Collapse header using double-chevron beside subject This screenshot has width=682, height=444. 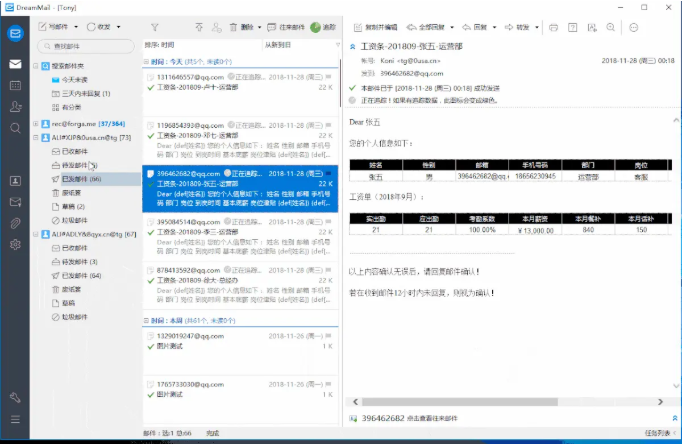click(x=353, y=47)
